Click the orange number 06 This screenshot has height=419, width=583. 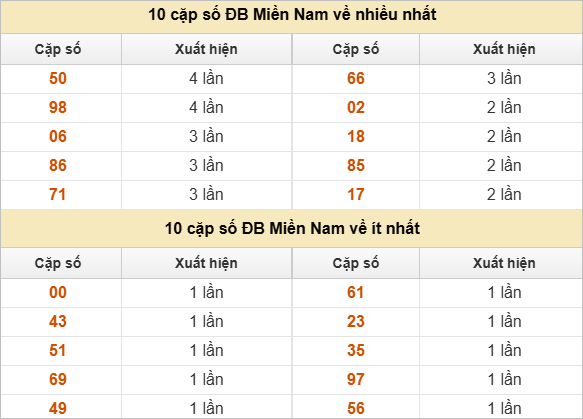tap(58, 136)
